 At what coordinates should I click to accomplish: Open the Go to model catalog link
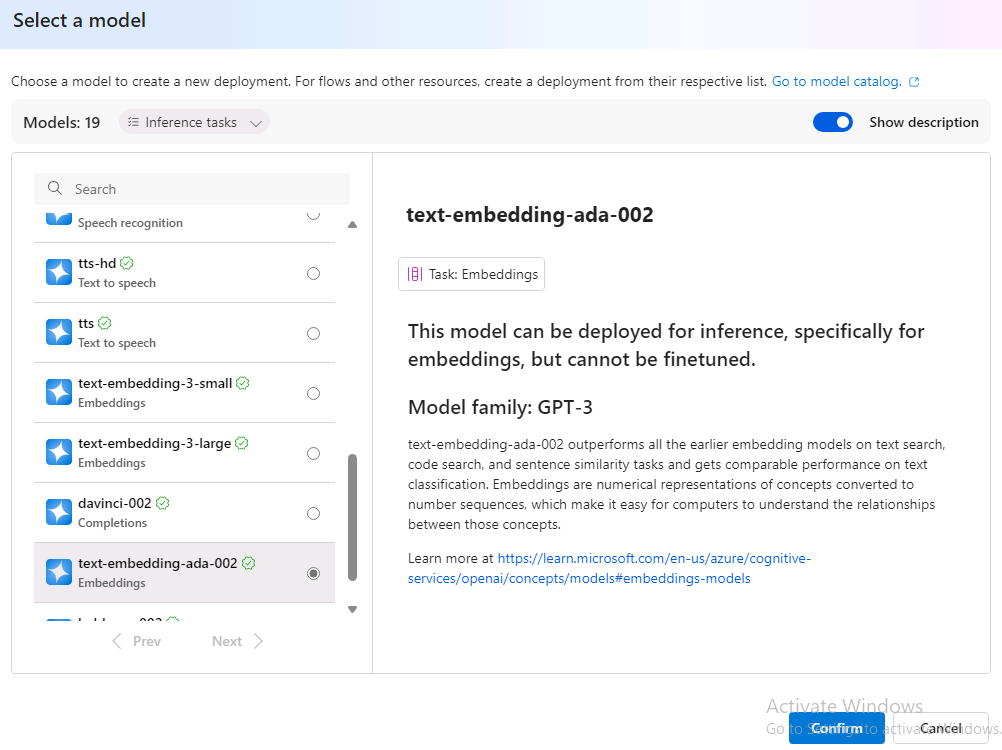click(x=836, y=81)
